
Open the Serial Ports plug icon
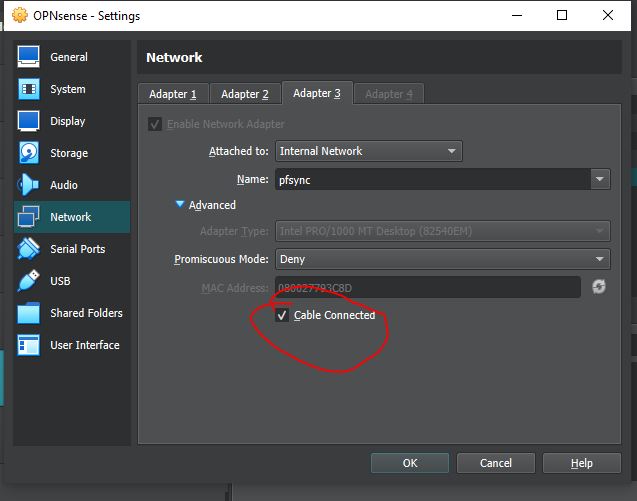[x=28, y=249]
